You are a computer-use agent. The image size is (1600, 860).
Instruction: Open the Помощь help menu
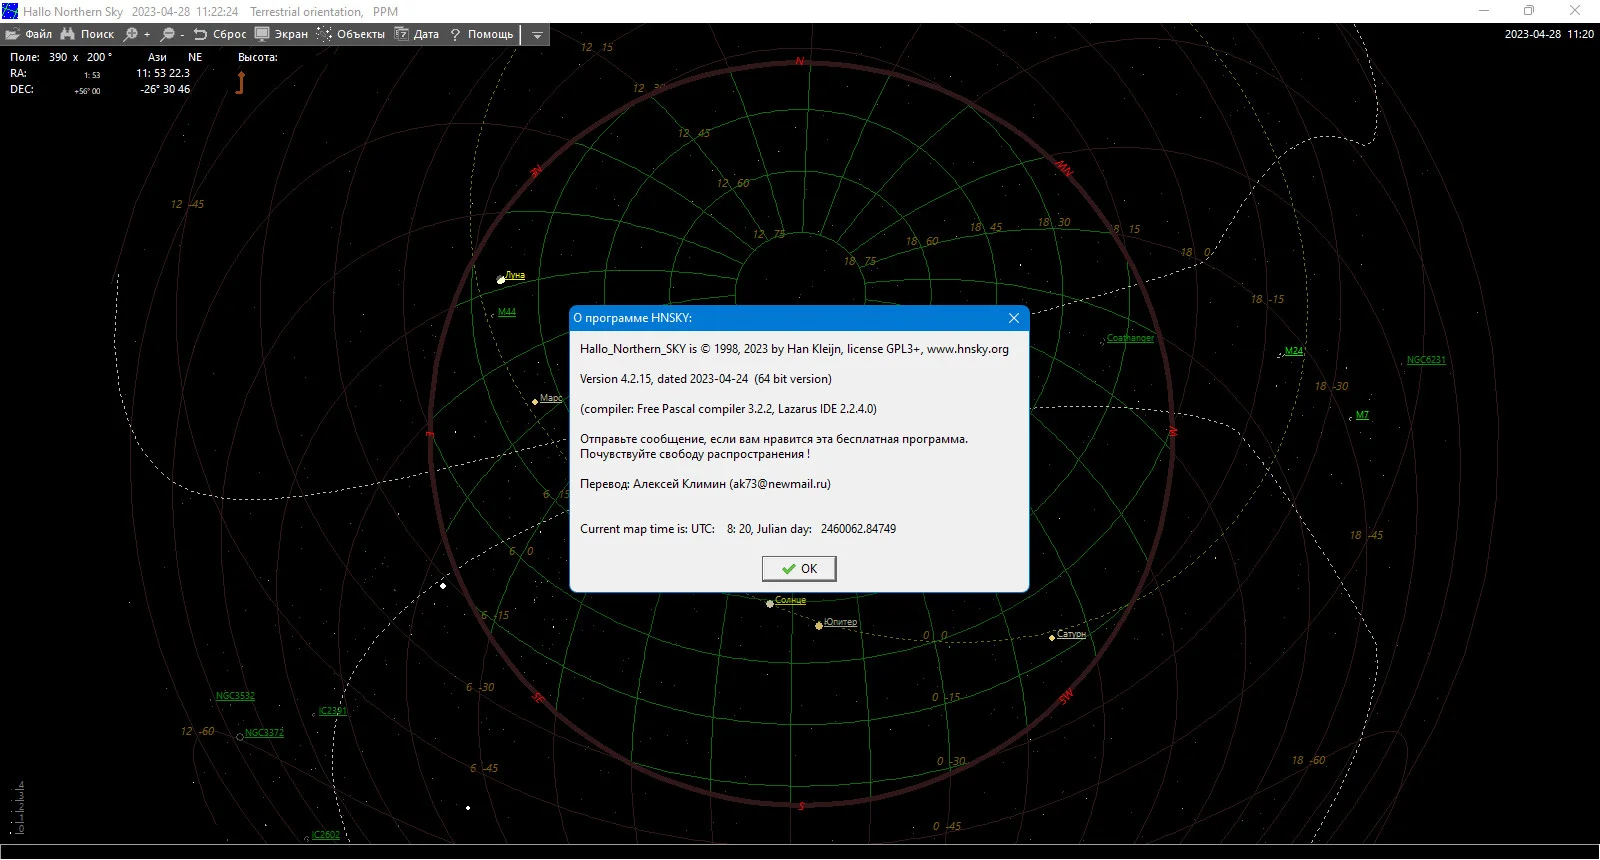point(481,34)
